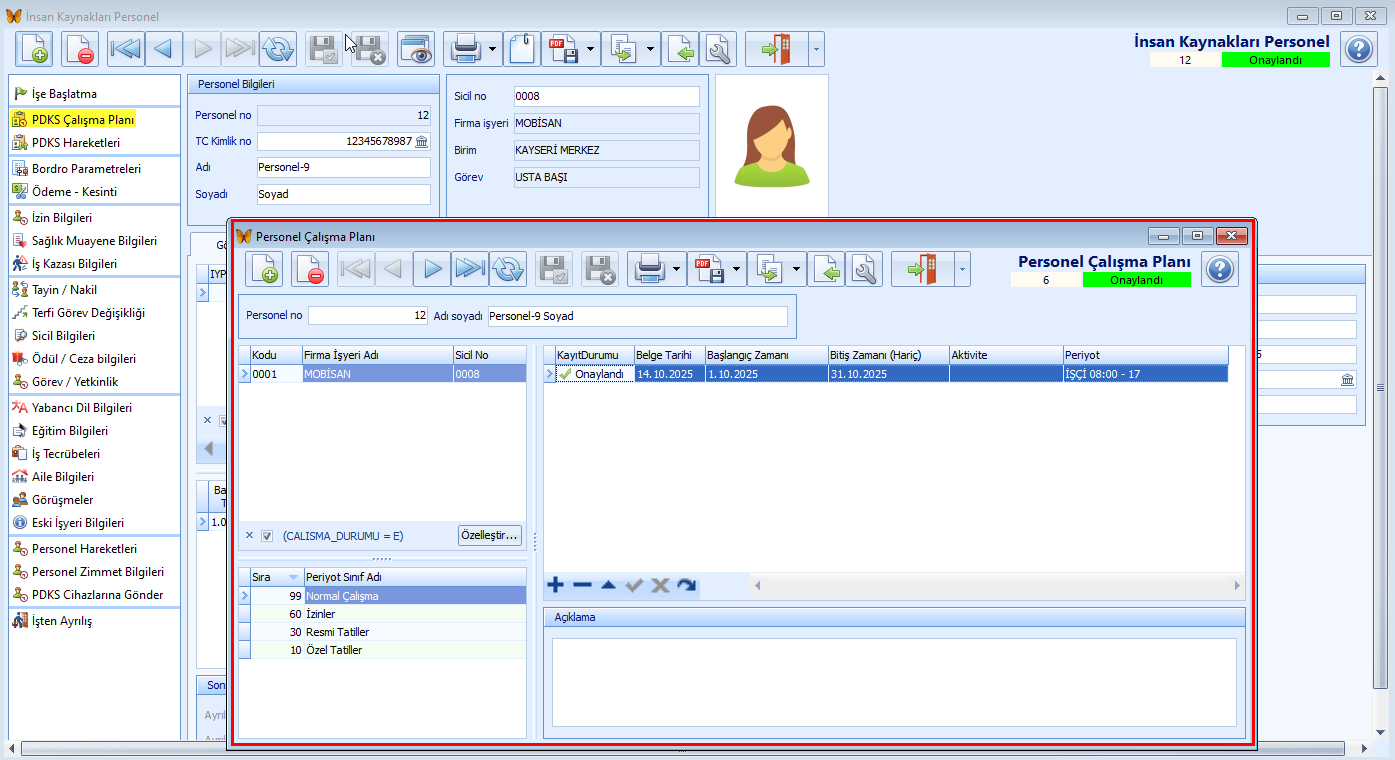
Task: Click new record icon in Personel Çalışma Planı toolbar
Action: [x=264, y=269]
